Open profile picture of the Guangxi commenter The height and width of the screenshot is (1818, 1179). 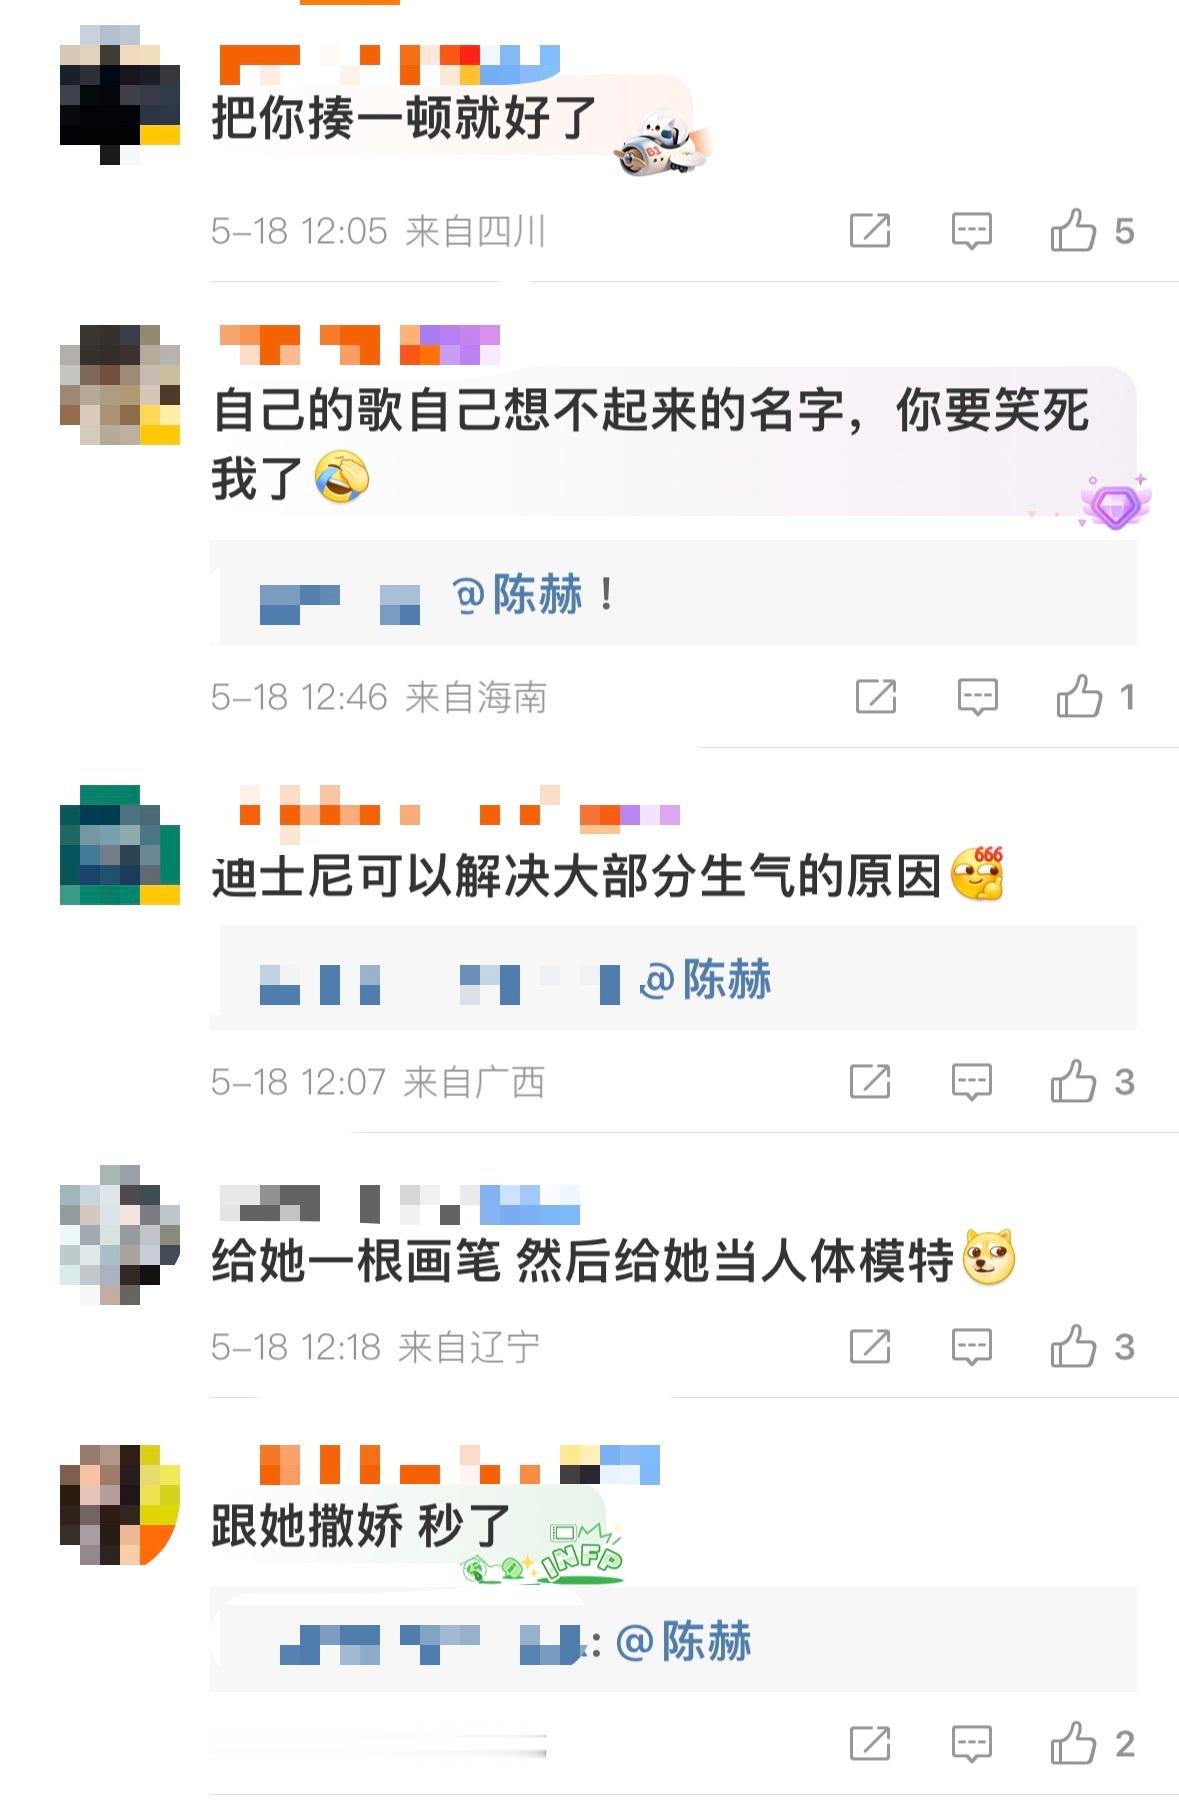tap(120, 845)
